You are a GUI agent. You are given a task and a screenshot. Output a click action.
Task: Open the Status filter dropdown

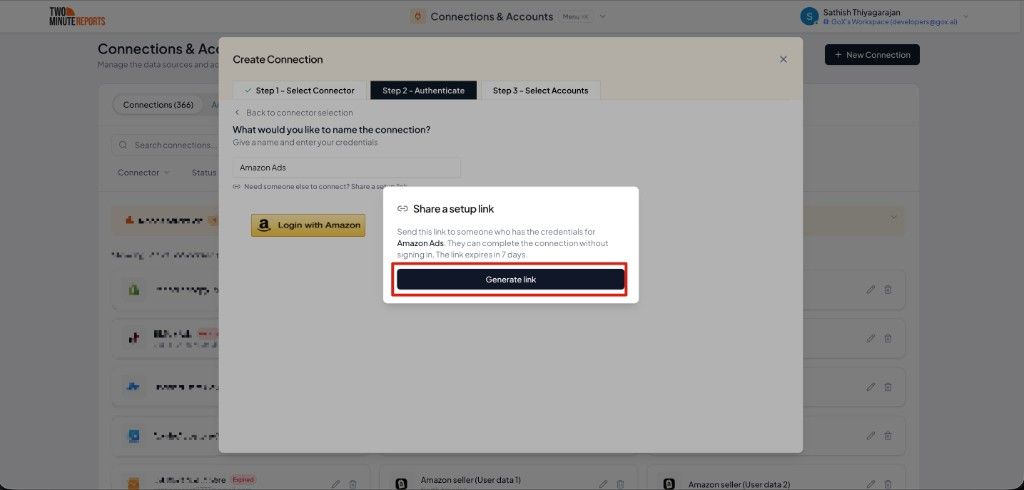204,172
